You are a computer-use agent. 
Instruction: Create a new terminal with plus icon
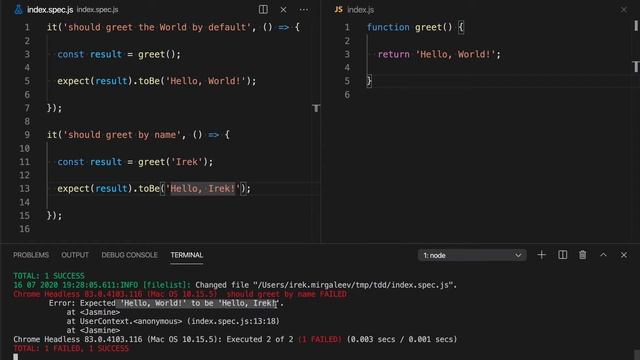tap(542, 255)
